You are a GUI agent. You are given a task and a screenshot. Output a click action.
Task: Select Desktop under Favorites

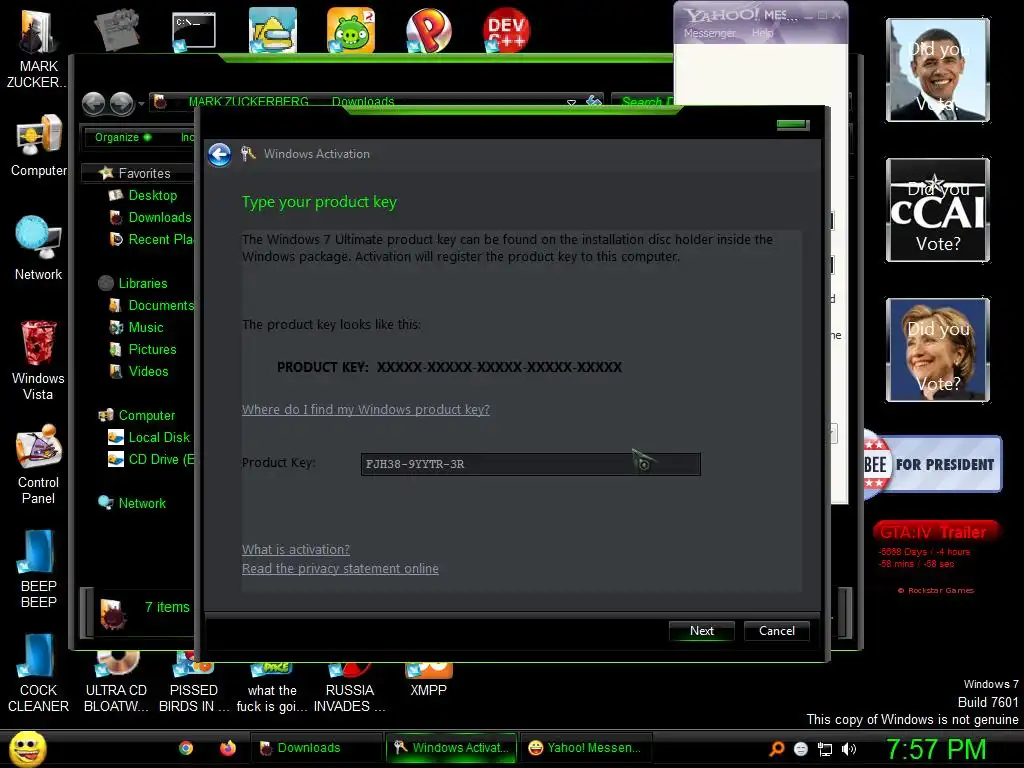coord(143,195)
